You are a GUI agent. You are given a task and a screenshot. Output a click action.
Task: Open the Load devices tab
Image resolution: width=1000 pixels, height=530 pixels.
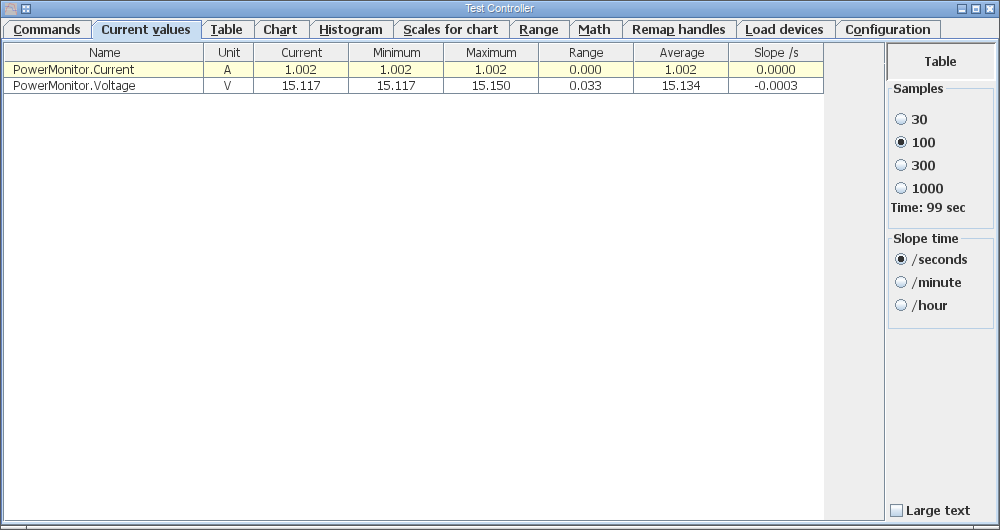[784, 30]
